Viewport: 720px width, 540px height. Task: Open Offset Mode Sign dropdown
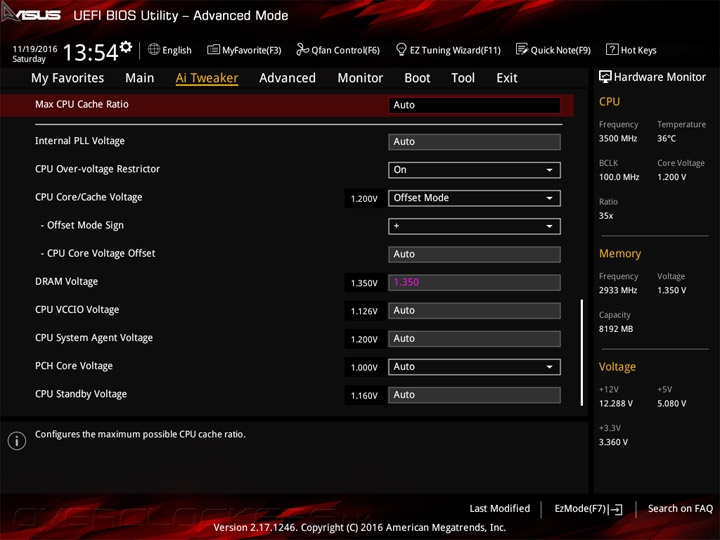pyautogui.click(x=474, y=226)
